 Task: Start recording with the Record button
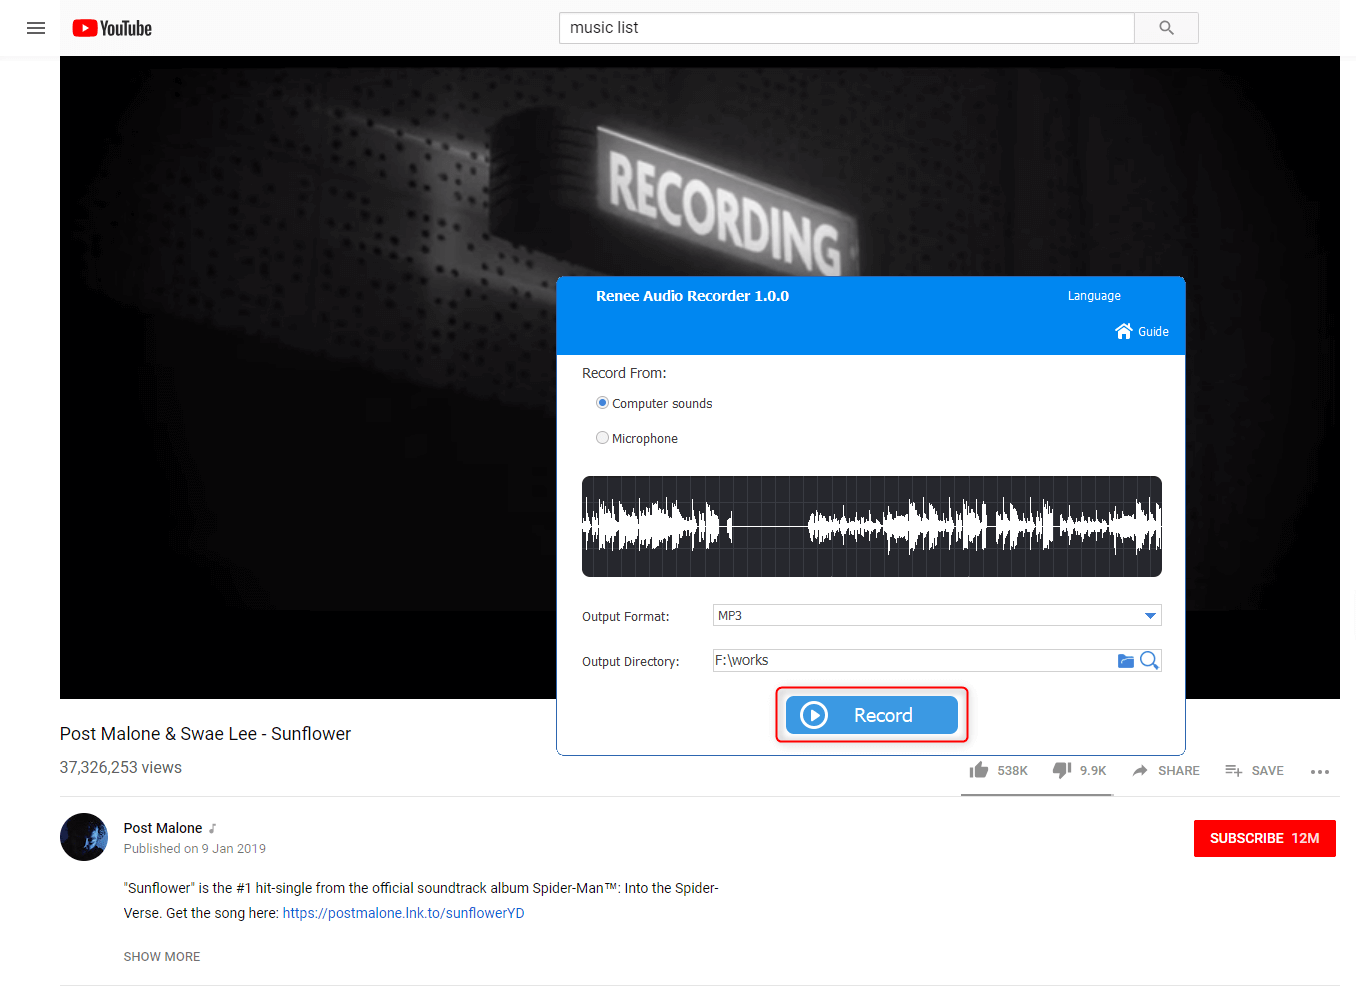(872, 715)
